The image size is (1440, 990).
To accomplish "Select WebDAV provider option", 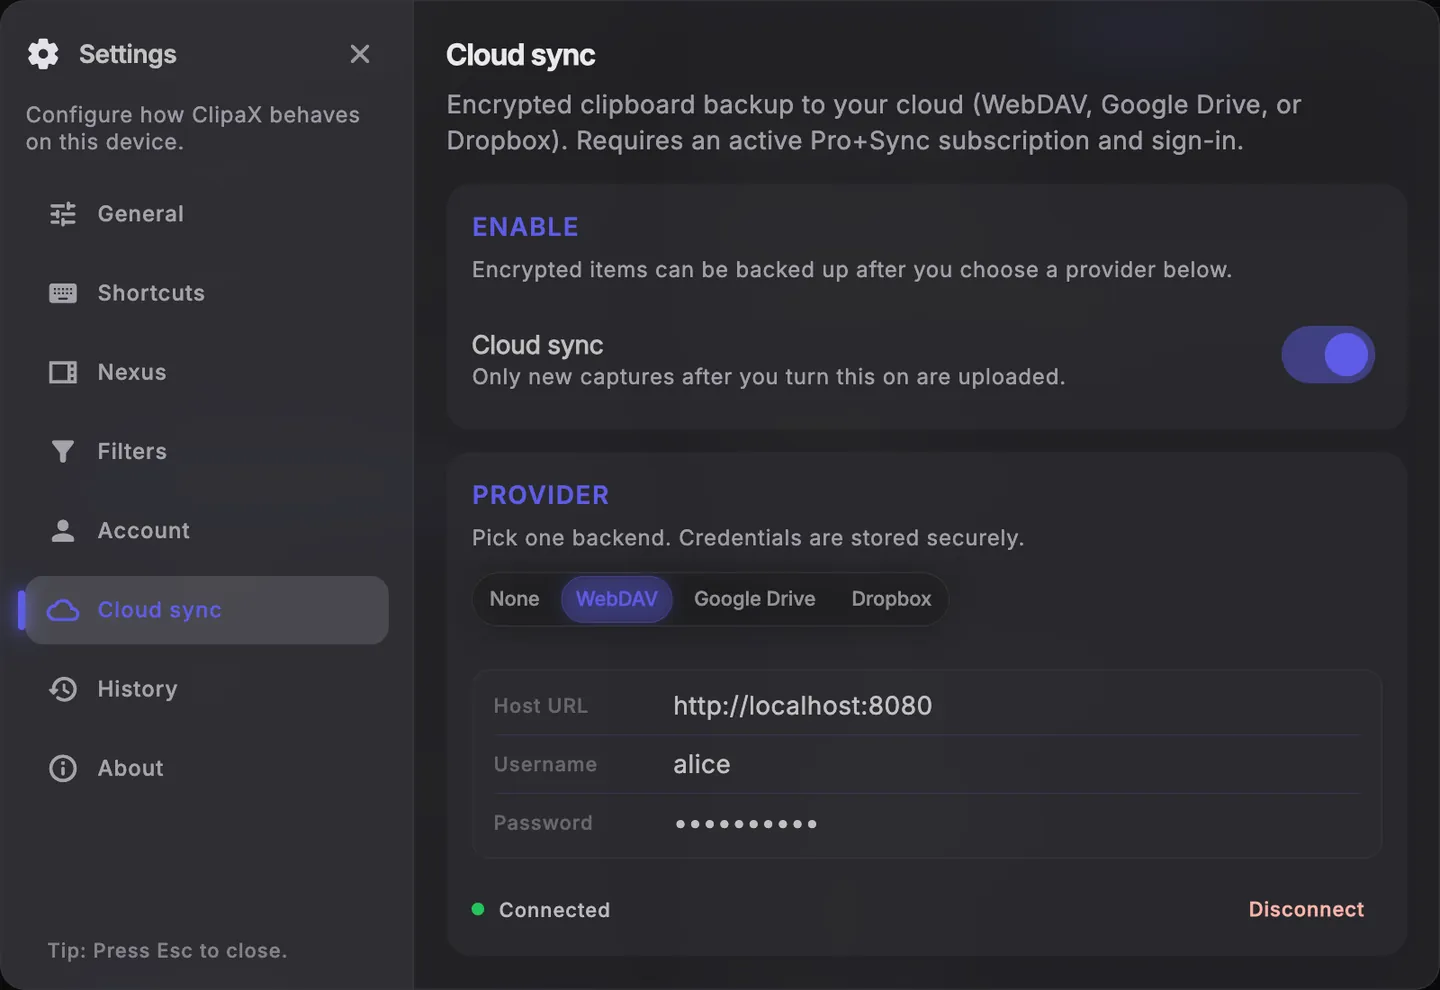I will tap(617, 599).
